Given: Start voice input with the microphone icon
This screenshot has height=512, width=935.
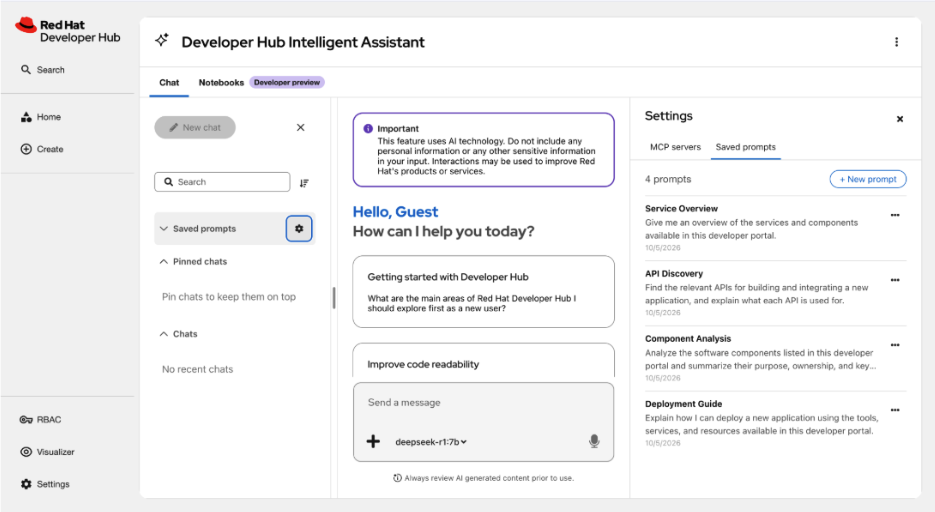Looking at the screenshot, I should [x=594, y=441].
